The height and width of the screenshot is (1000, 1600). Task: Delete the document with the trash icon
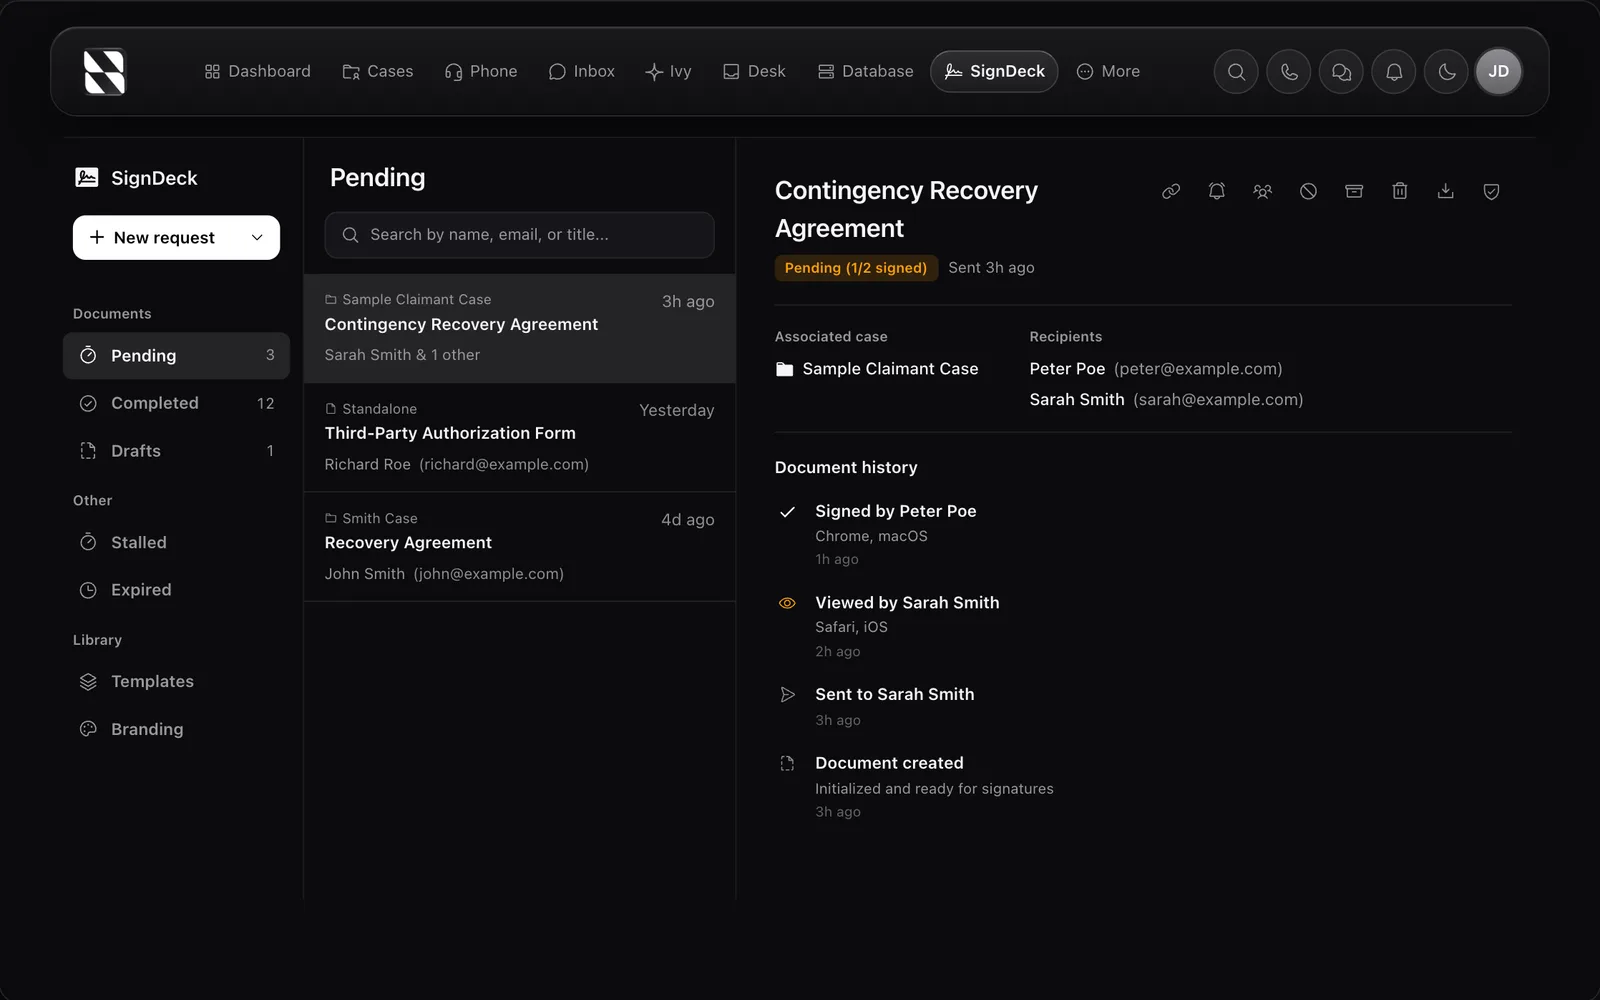click(1400, 191)
